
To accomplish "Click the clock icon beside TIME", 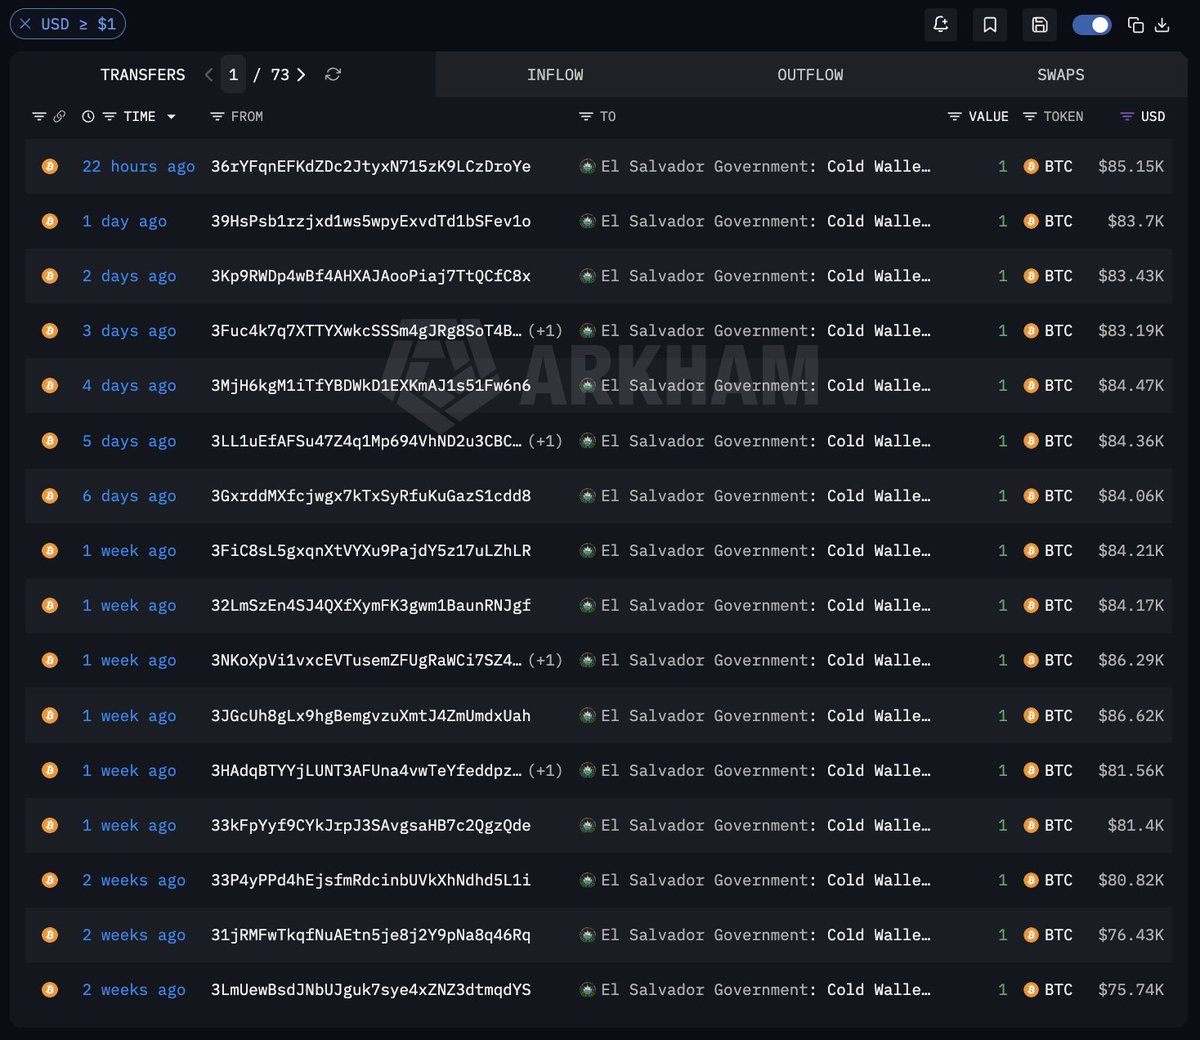I will point(88,117).
